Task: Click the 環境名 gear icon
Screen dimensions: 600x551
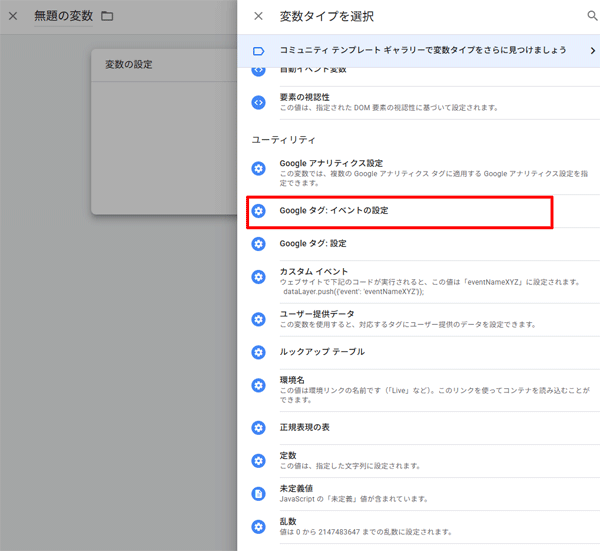Action: 259,387
